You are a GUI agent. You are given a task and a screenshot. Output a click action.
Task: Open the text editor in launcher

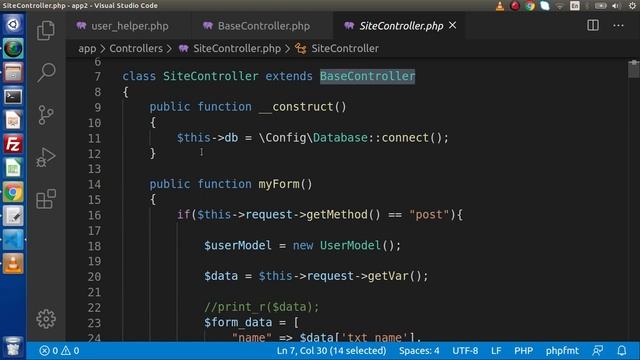13,216
